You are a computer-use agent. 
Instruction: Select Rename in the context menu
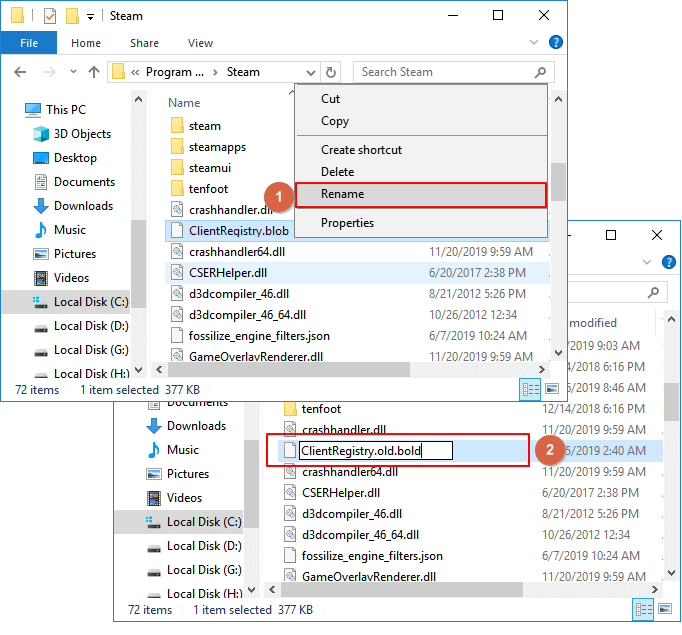(x=342, y=194)
